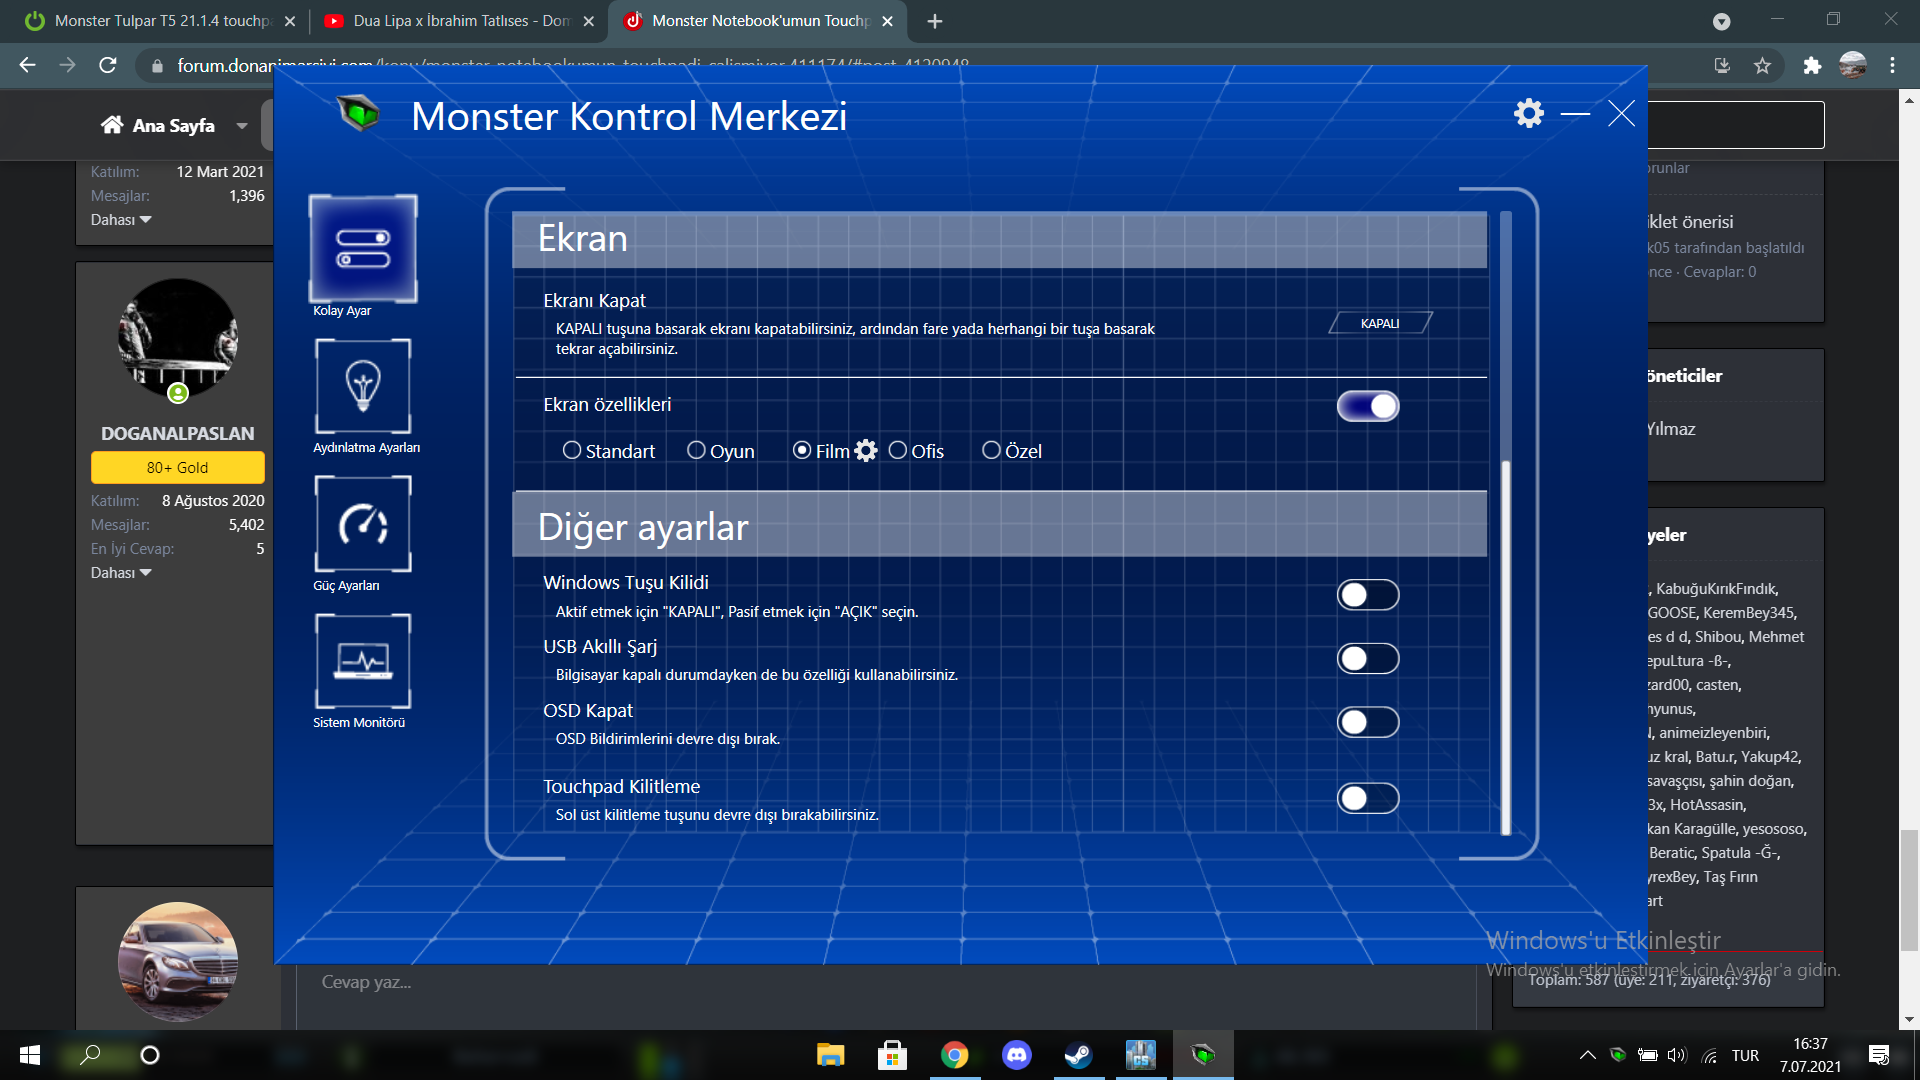Open Steam from the taskbar
1920x1080 pixels.
(1078, 1055)
